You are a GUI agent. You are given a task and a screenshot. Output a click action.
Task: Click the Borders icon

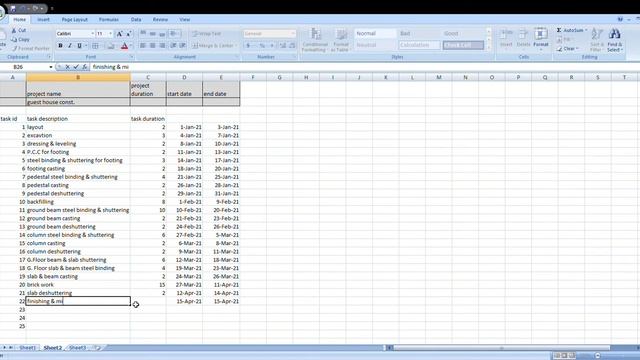(x=95, y=46)
